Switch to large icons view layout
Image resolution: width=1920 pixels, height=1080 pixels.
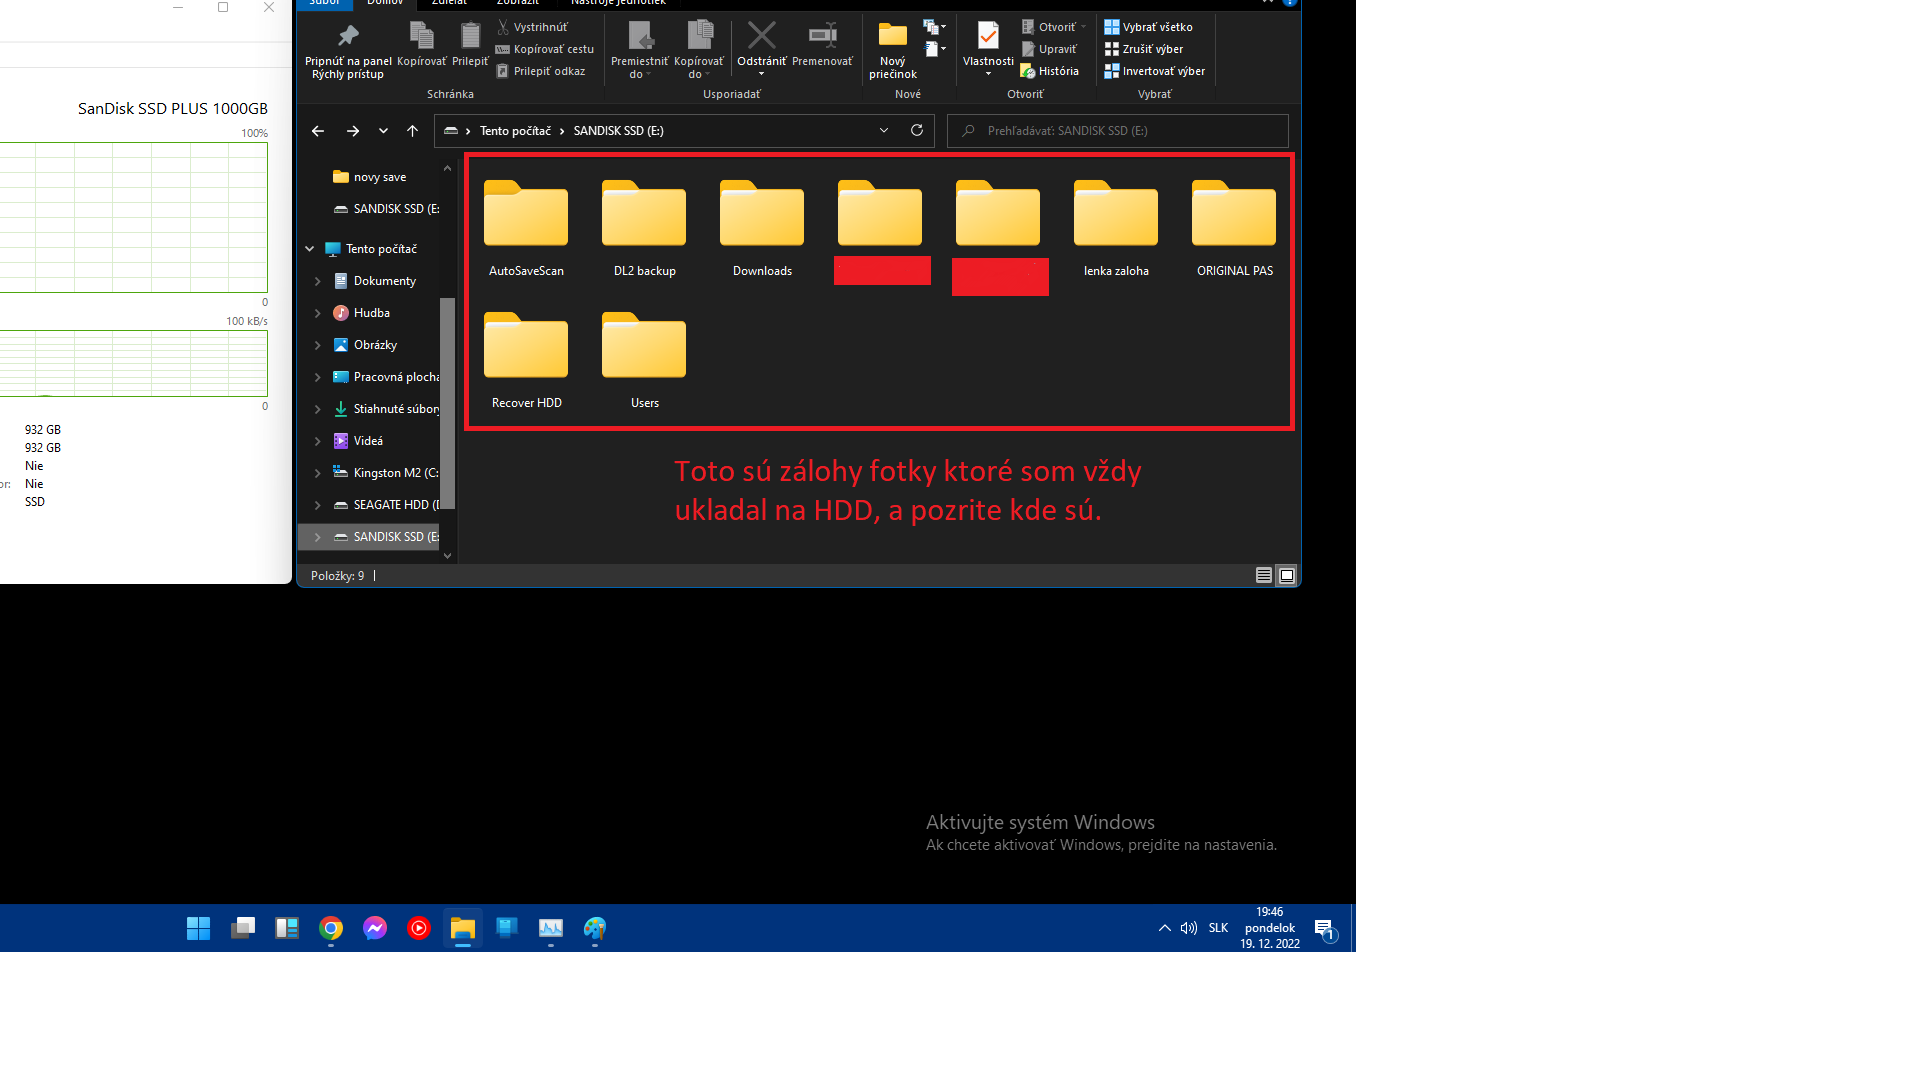point(1287,575)
